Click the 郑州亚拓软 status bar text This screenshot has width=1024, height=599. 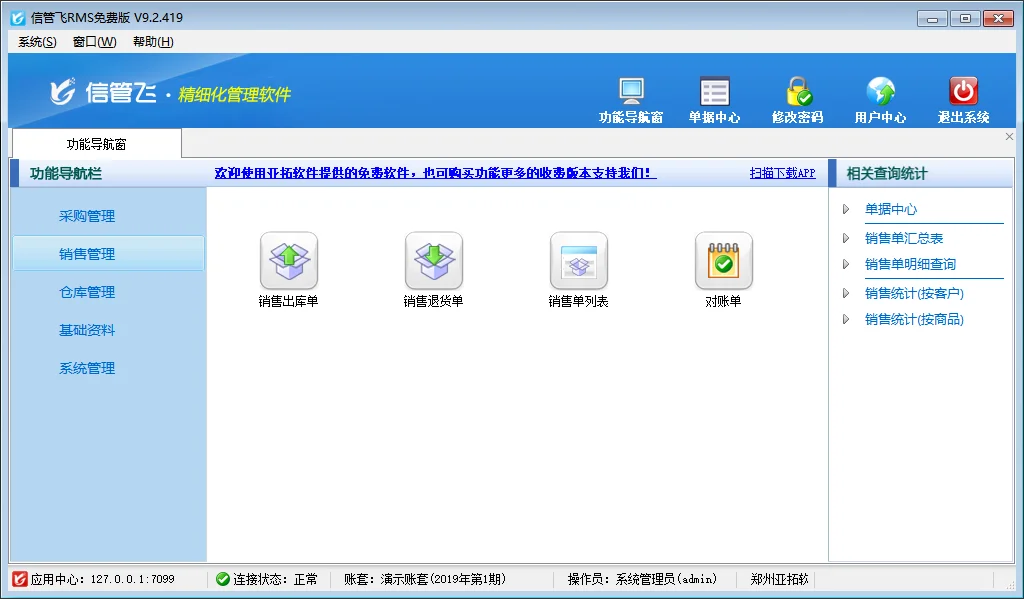[x=779, y=579]
